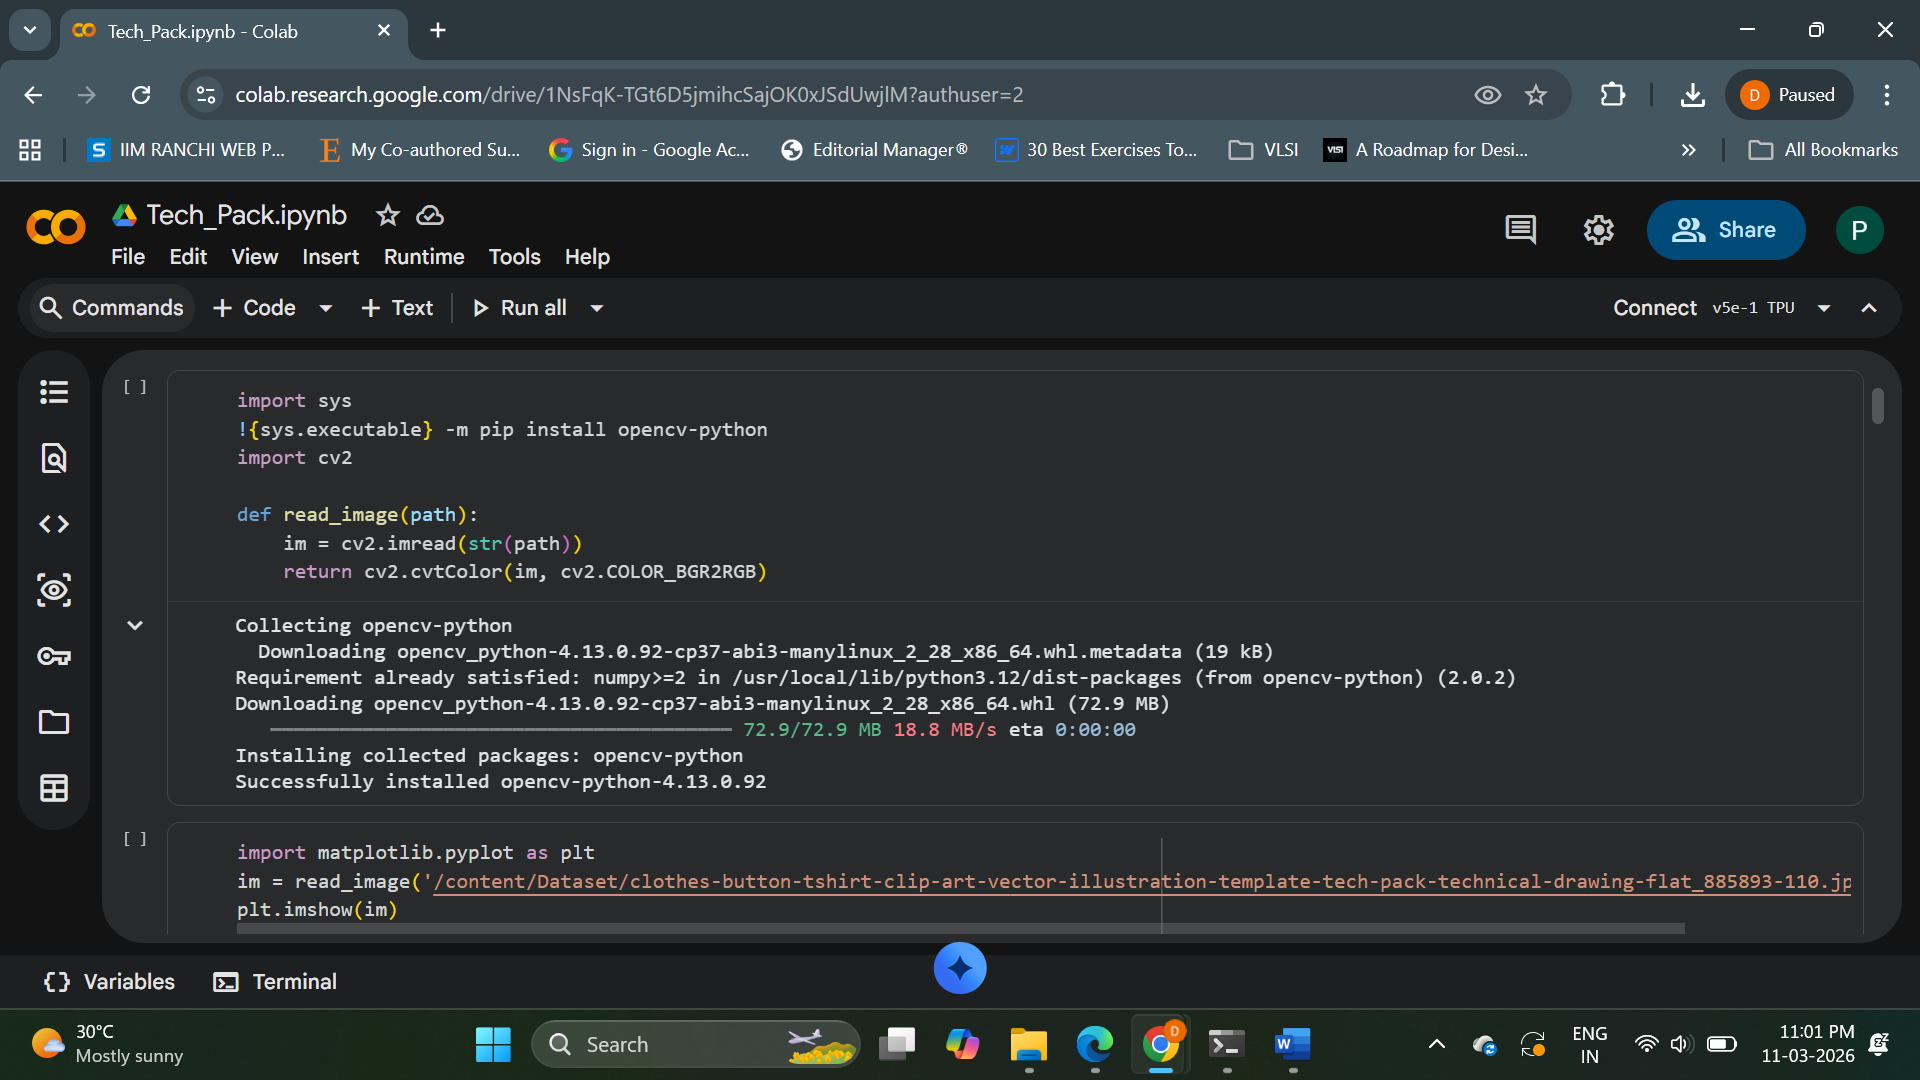
Task: Run the matplotlib import cell
Action: [x=135, y=839]
